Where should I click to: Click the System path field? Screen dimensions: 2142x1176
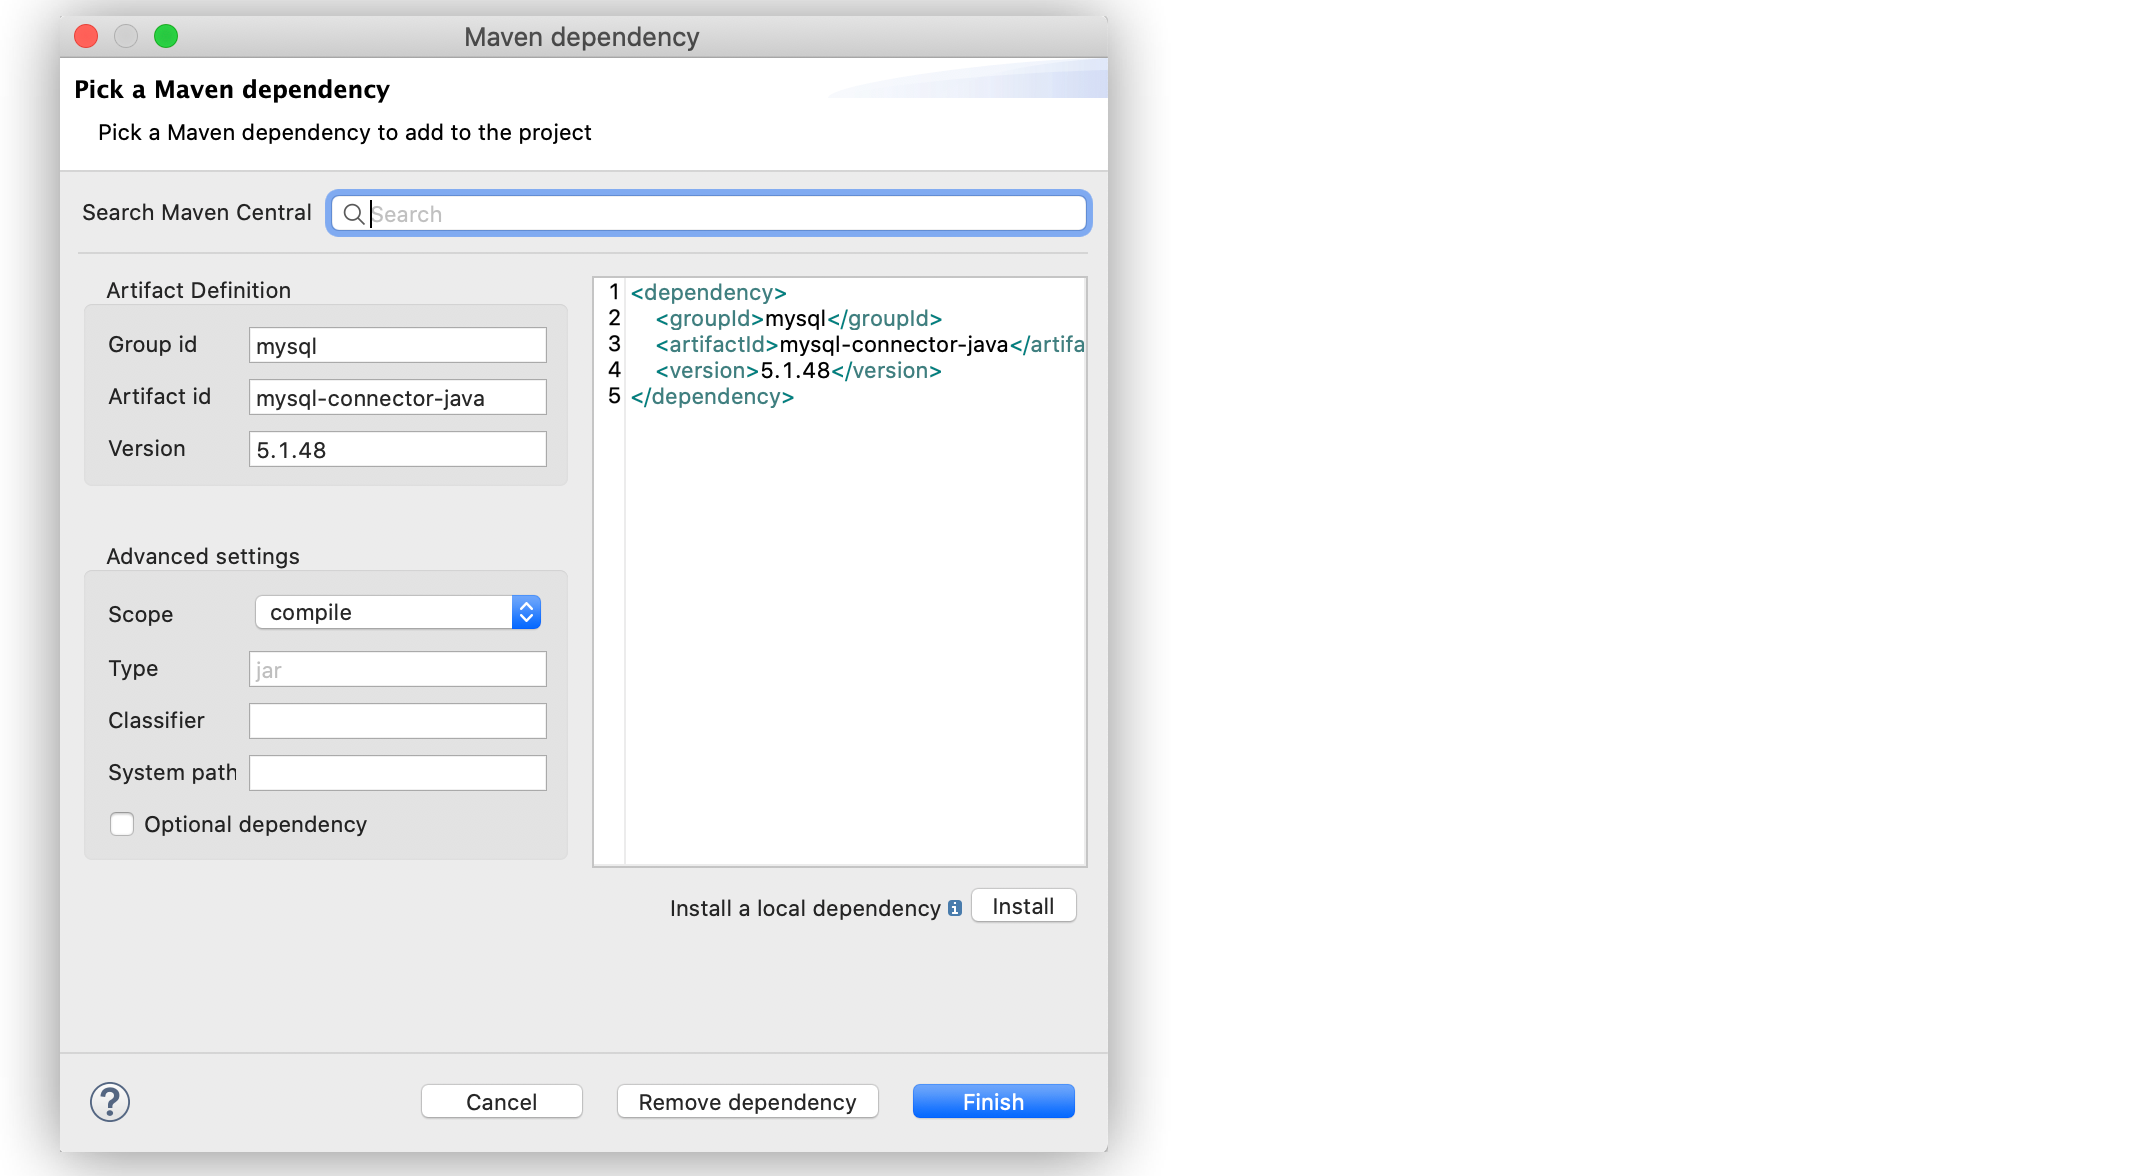pos(397,772)
